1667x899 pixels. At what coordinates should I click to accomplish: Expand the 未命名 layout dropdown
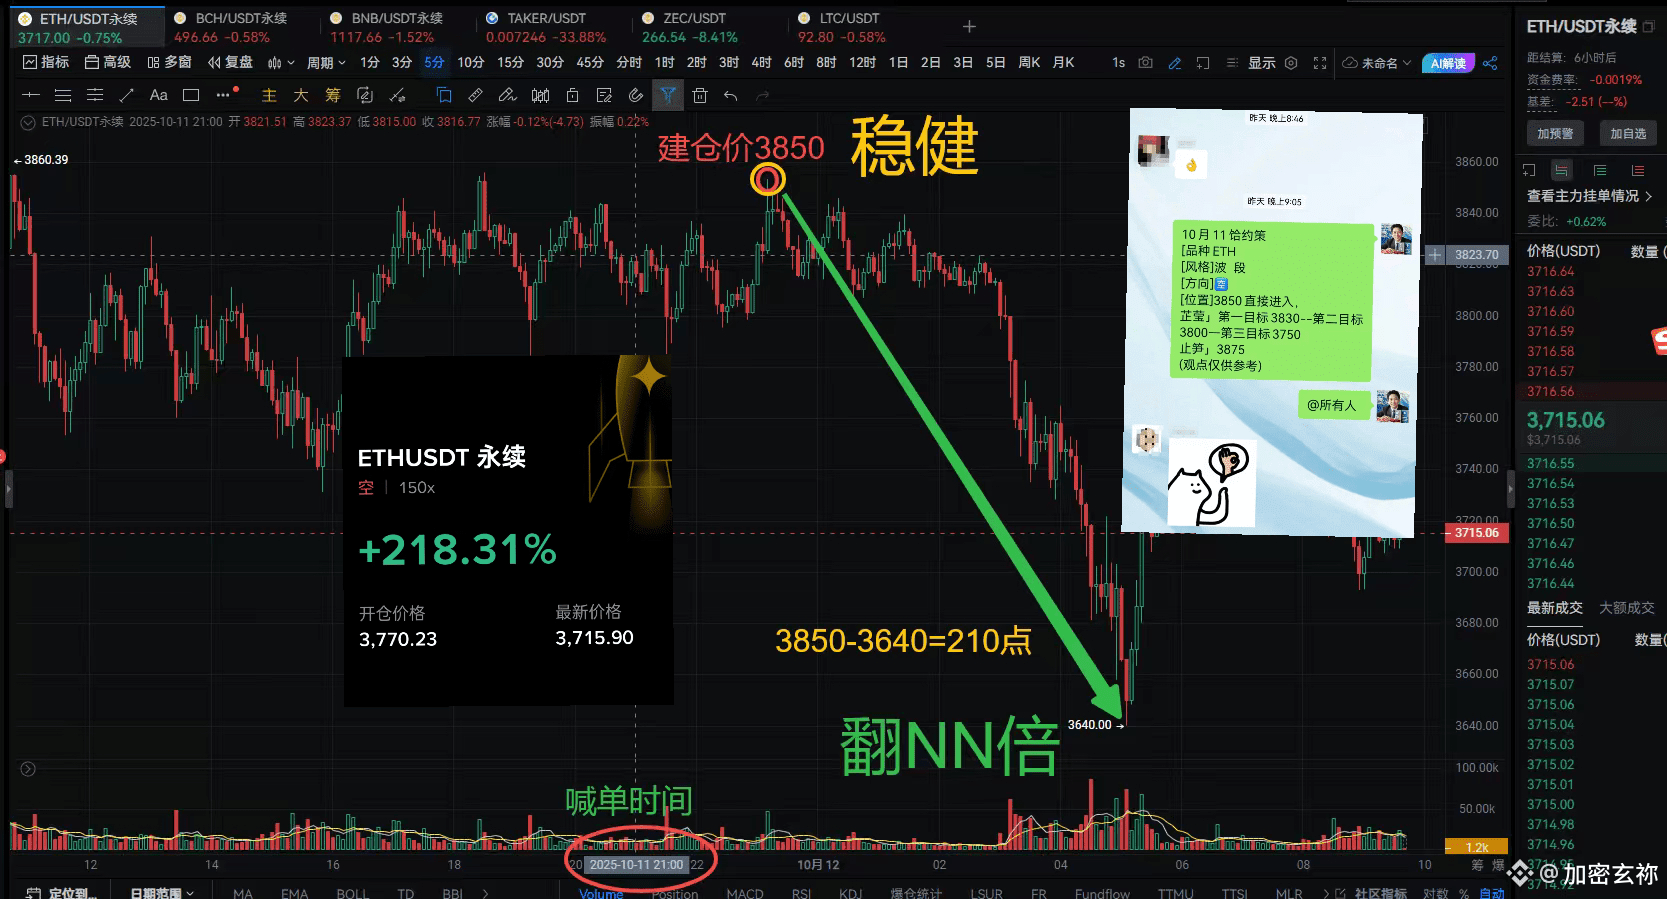pyautogui.click(x=1377, y=62)
